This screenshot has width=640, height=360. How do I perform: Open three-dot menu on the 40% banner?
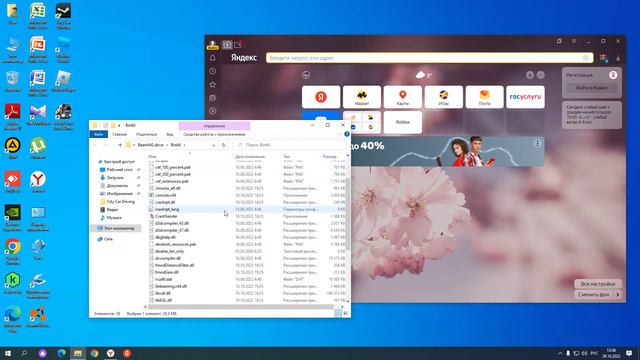(x=538, y=143)
